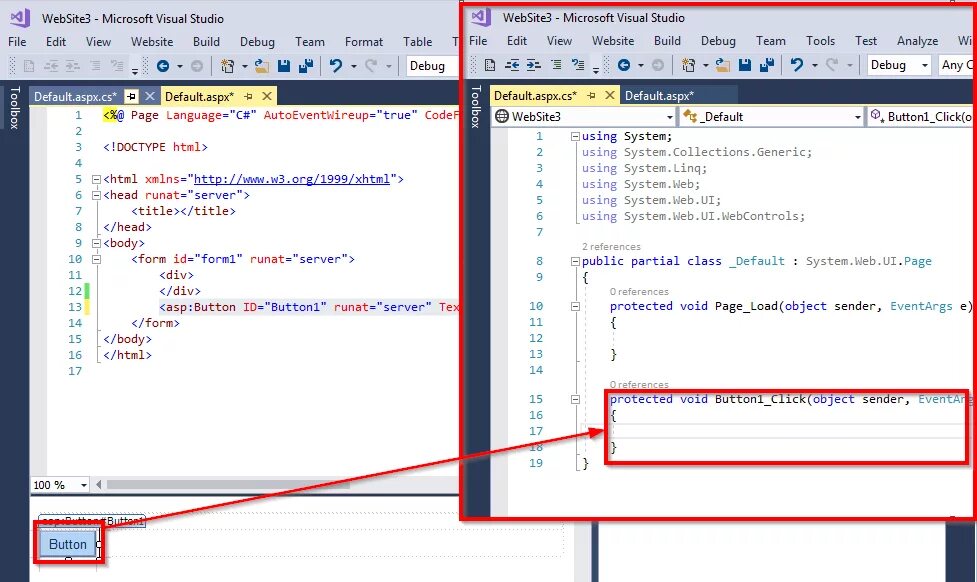This screenshot has height=582, width=977.
Task: Open the Table menu in the left window
Action: tap(417, 42)
